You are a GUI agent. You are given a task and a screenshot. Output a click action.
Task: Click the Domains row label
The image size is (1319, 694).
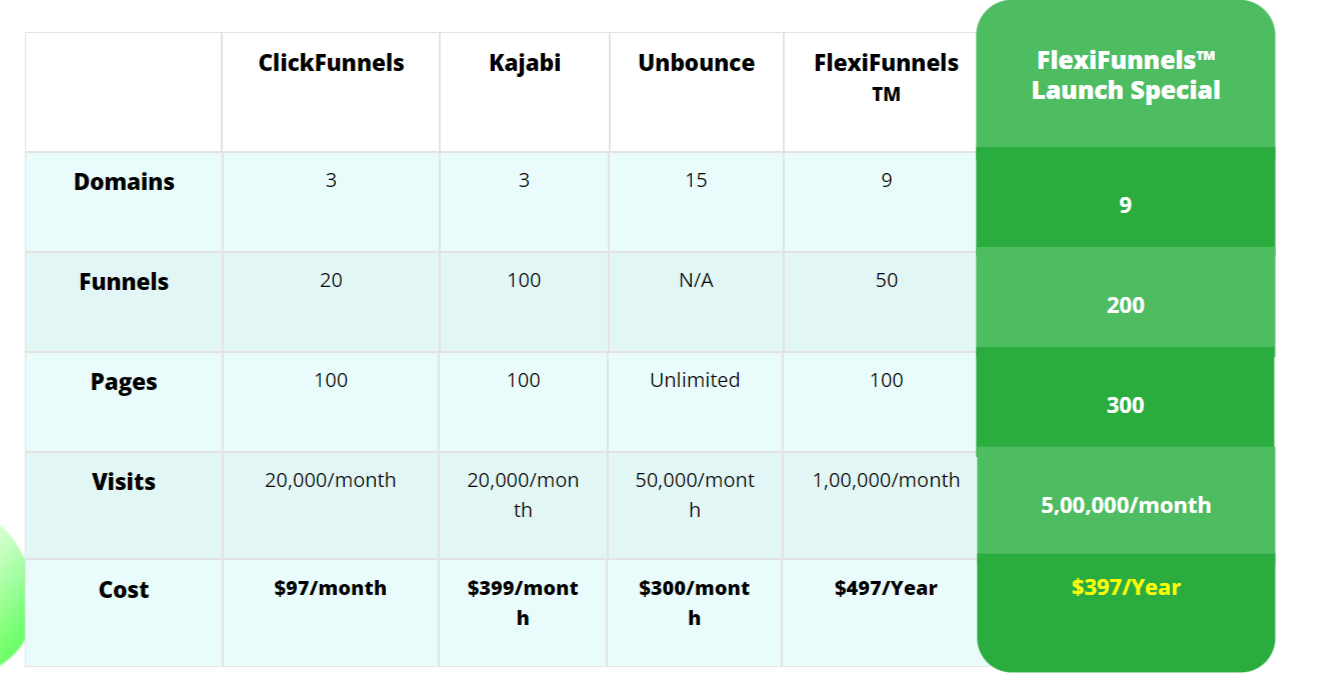[124, 182]
